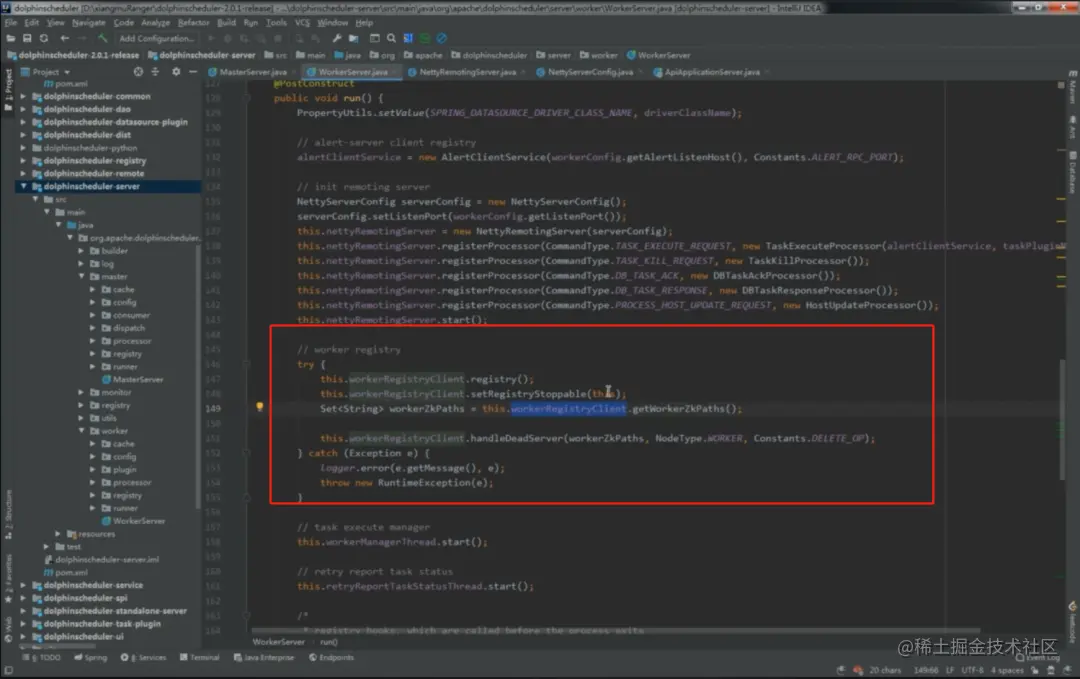Click the yellow intention lightbulb in the gutter
Viewport: 1080px width, 679px height.
pyautogui.click(x=260, y=408)
